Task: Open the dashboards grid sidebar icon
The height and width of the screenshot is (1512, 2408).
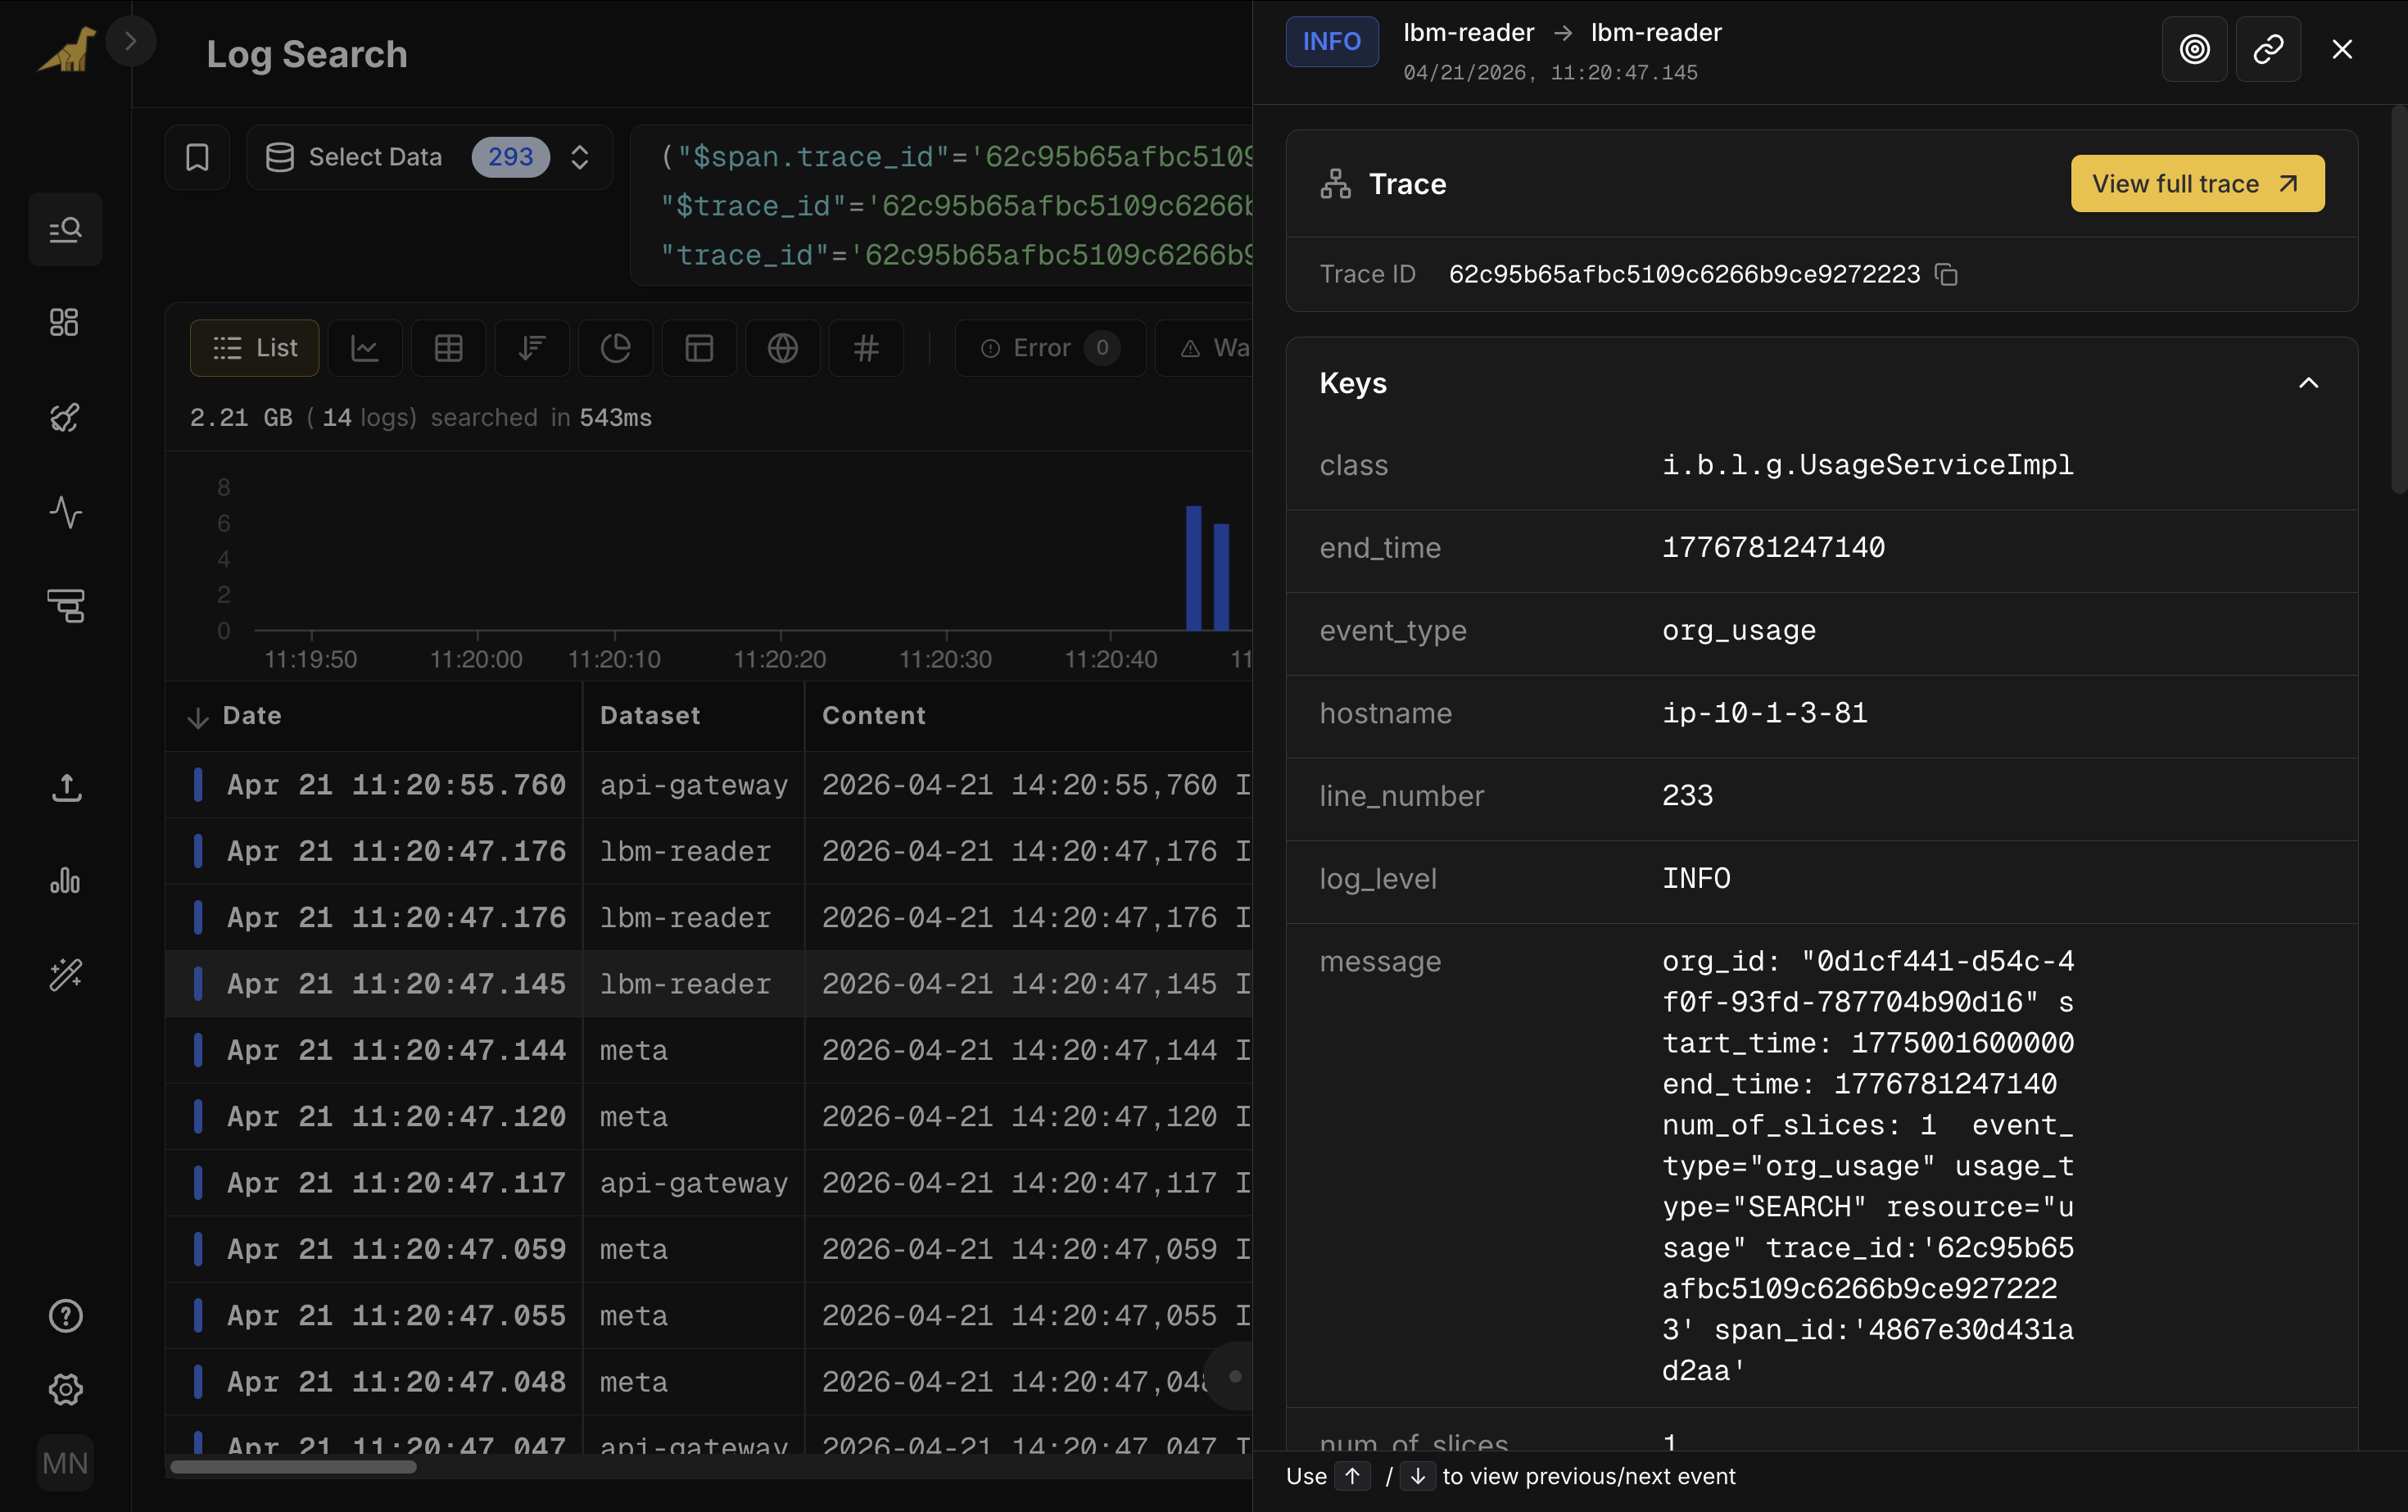Action: [65, 322]
